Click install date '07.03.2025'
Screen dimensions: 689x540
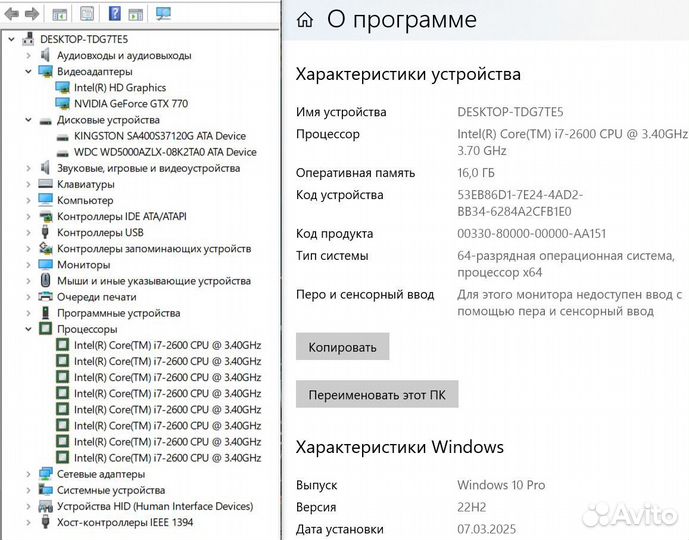[486, 529]
